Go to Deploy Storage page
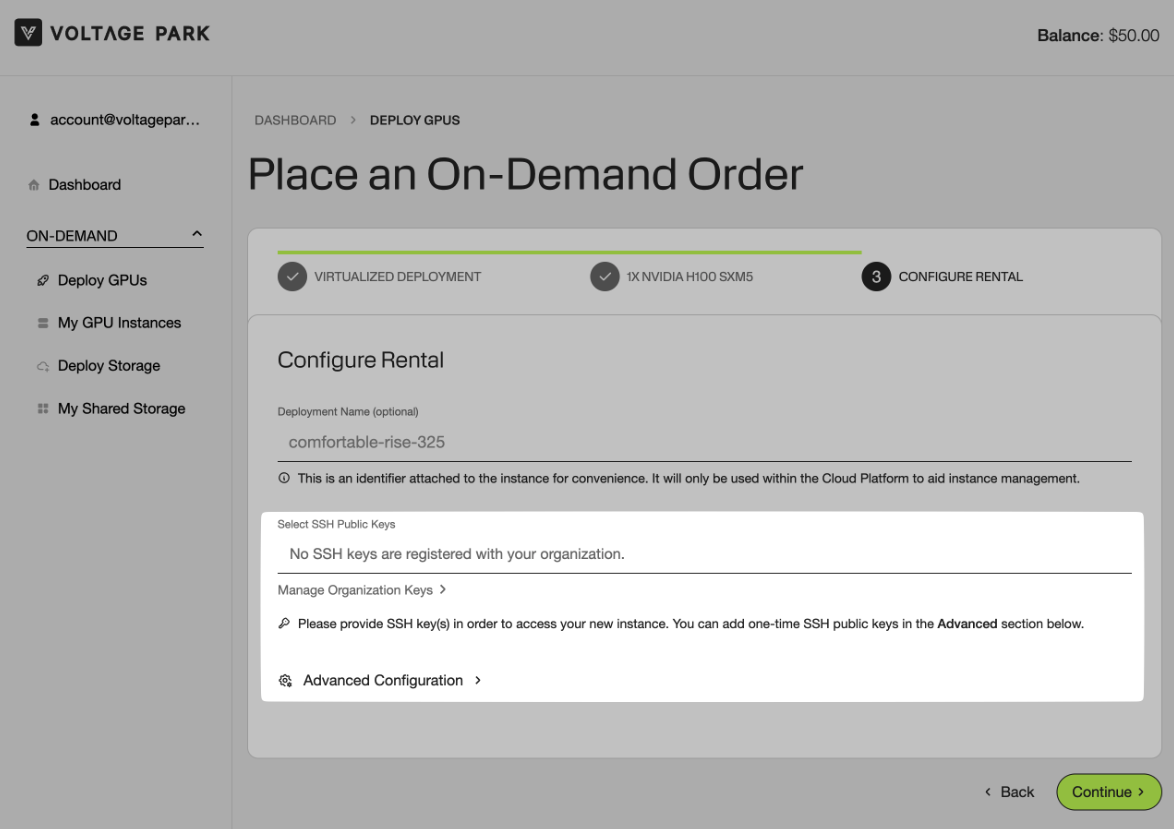 pyautogui.click(x=109, y=366)
